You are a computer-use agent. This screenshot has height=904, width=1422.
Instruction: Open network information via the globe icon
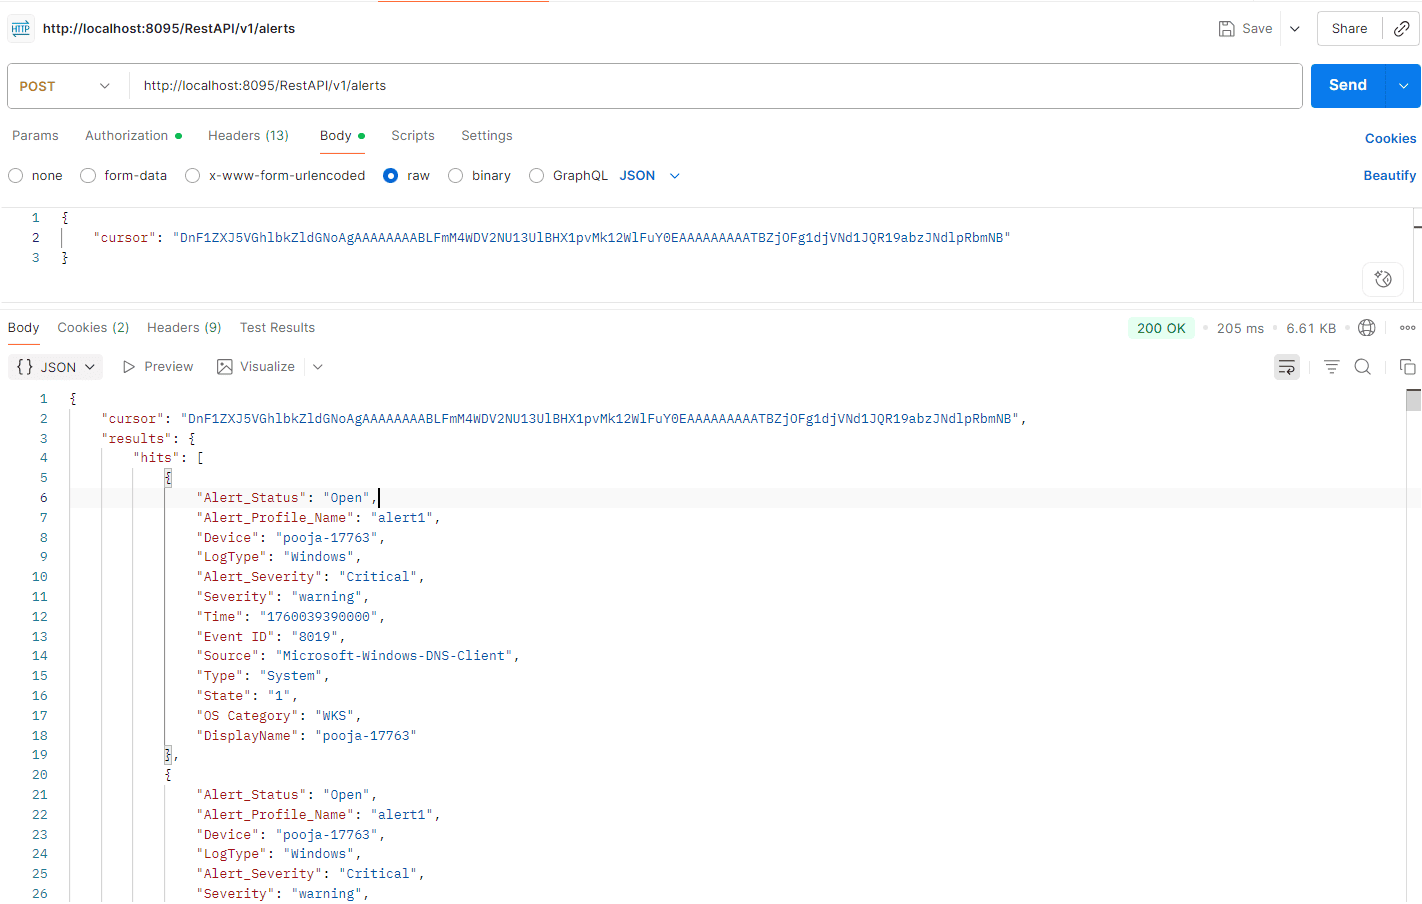pos(1366,327)
